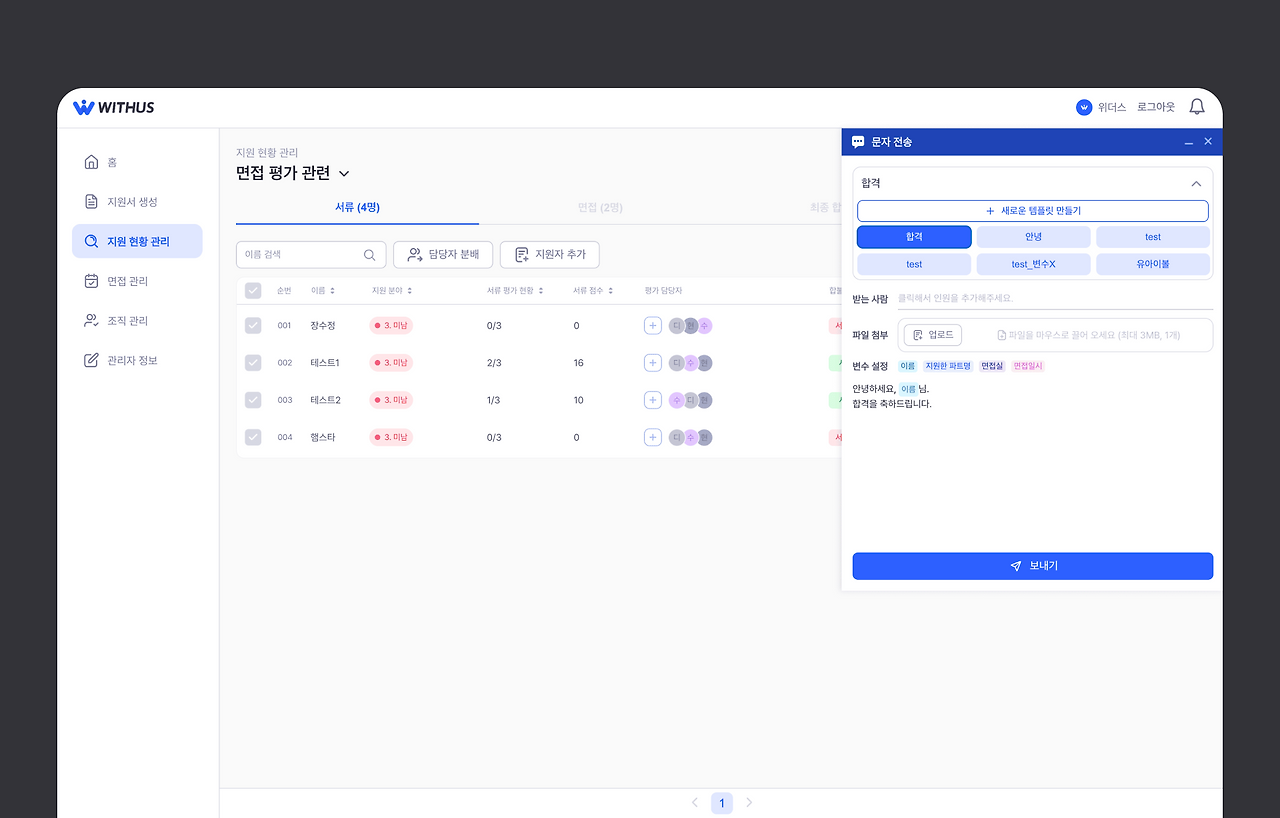This screenshot has width=1280, height=818.
Task: Click the score 16 cell
Action: 578,363
